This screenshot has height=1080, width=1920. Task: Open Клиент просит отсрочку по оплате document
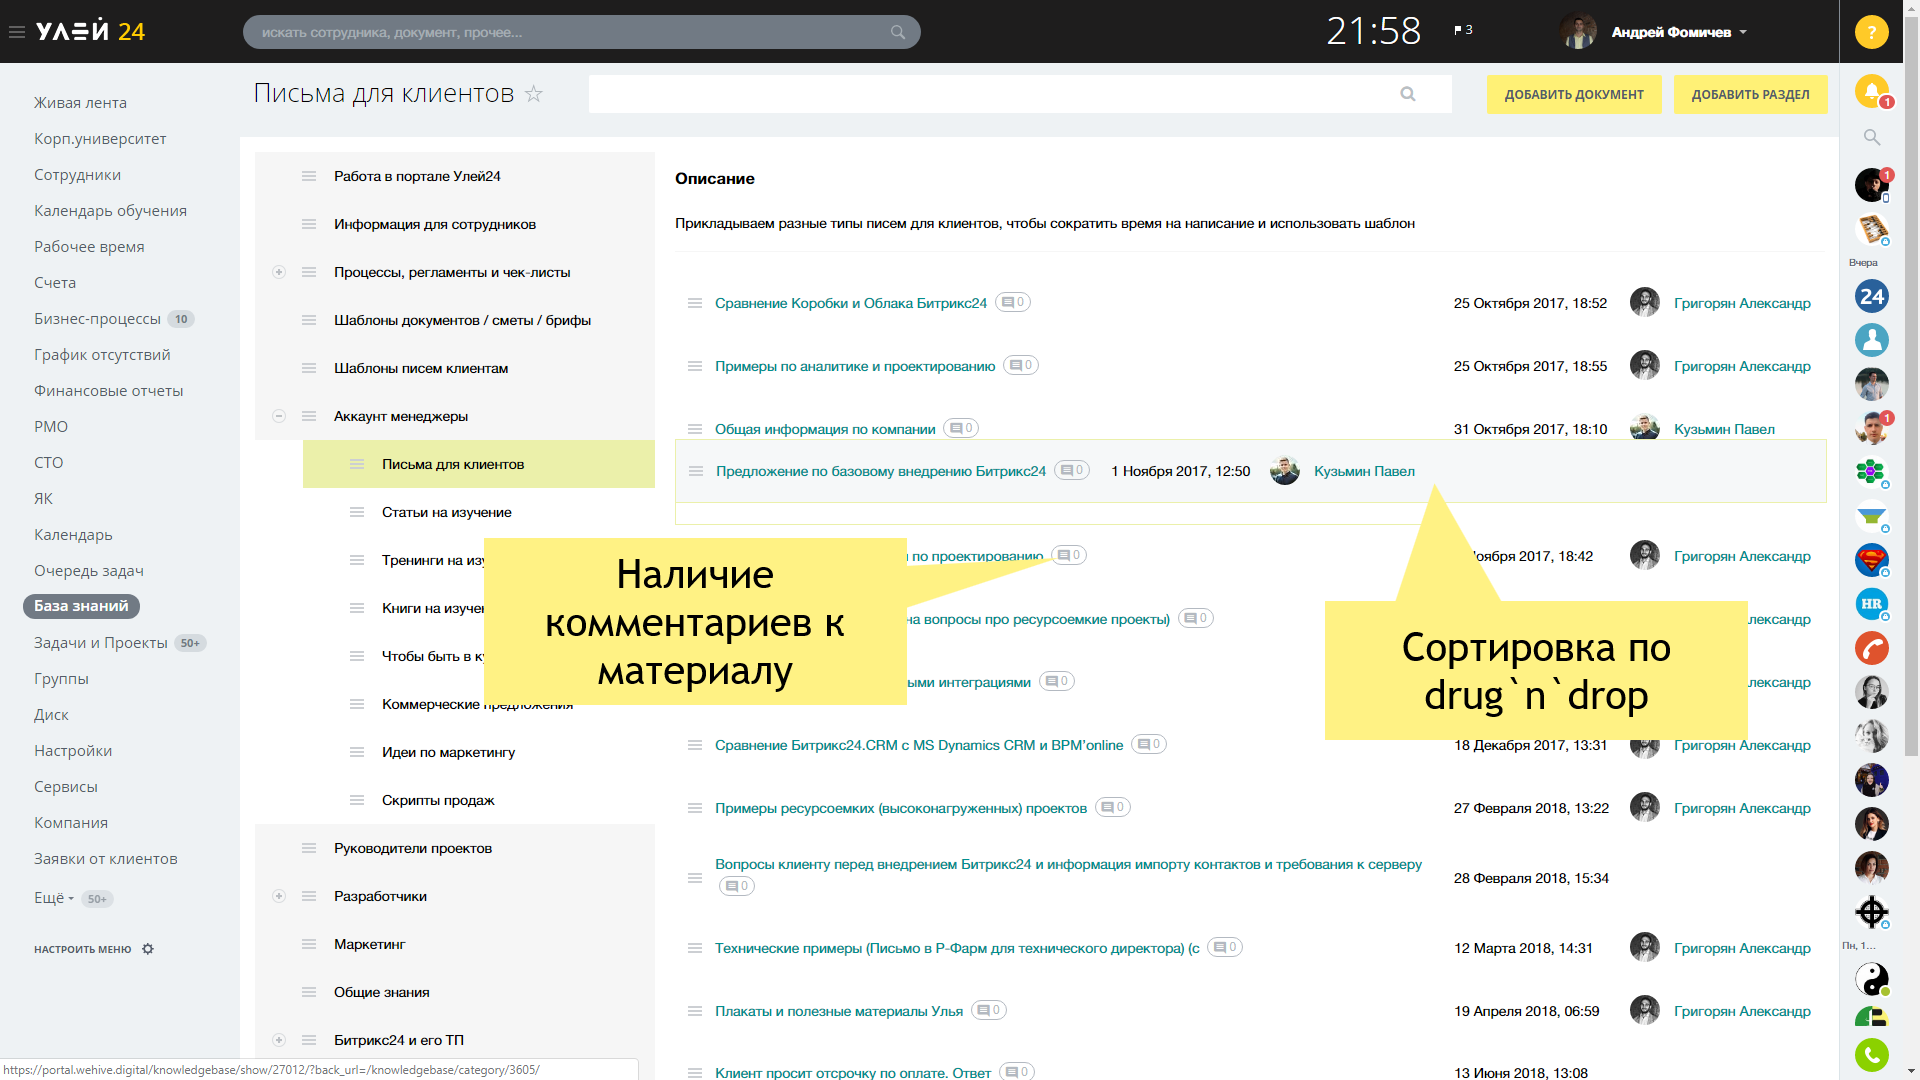point(853,1073)
